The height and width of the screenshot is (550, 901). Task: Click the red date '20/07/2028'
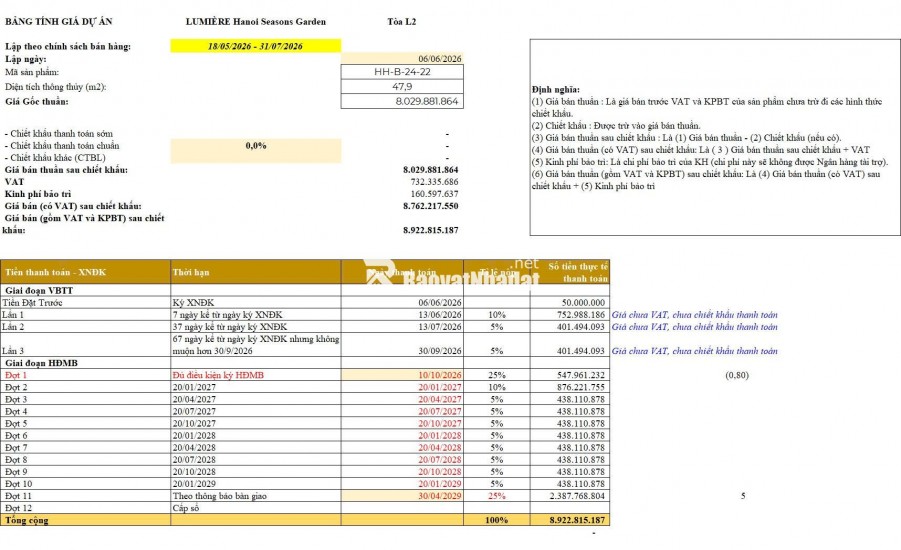point(440,459)
